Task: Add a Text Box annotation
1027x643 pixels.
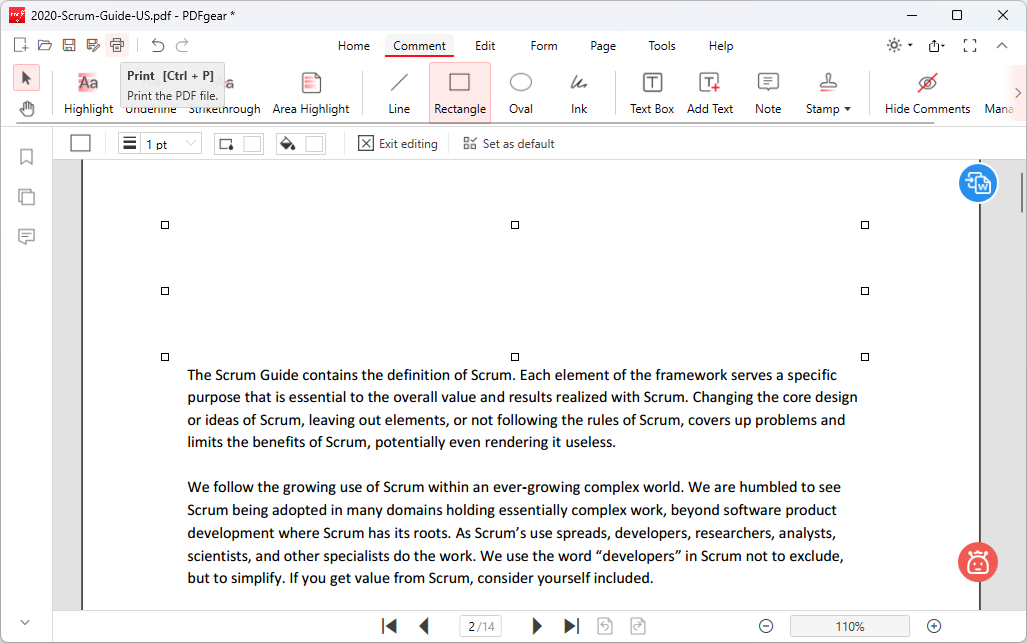Action: click(x=651, y=91)
